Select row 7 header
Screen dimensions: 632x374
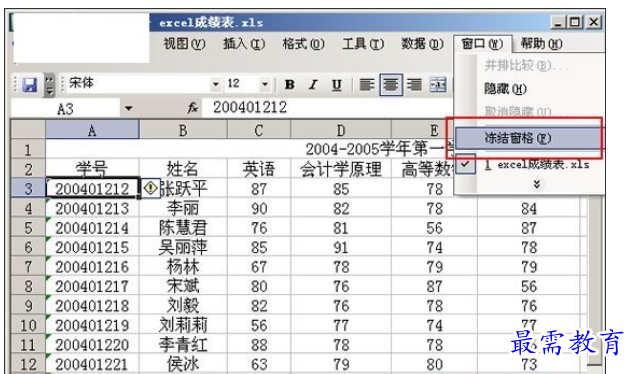click(x=28, y=266)
